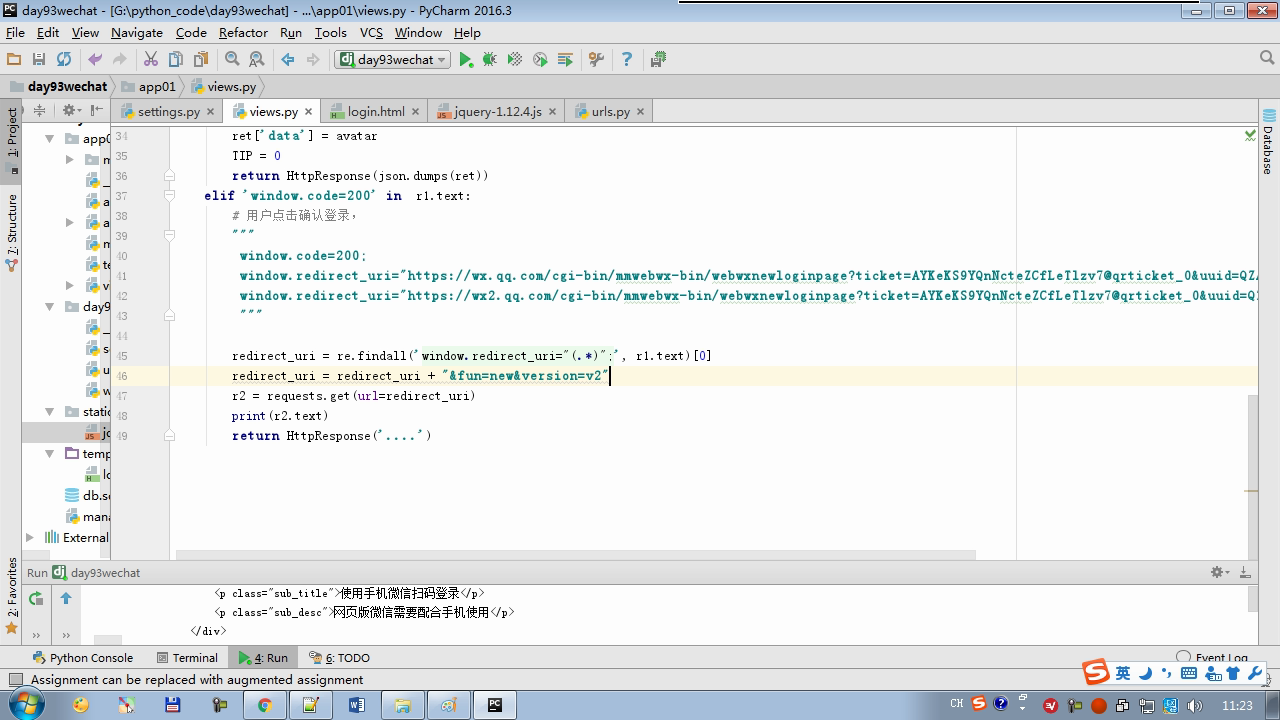Click the Find magnifier icon
This screenshot has height=720, width=1280.
coord(232,60)
